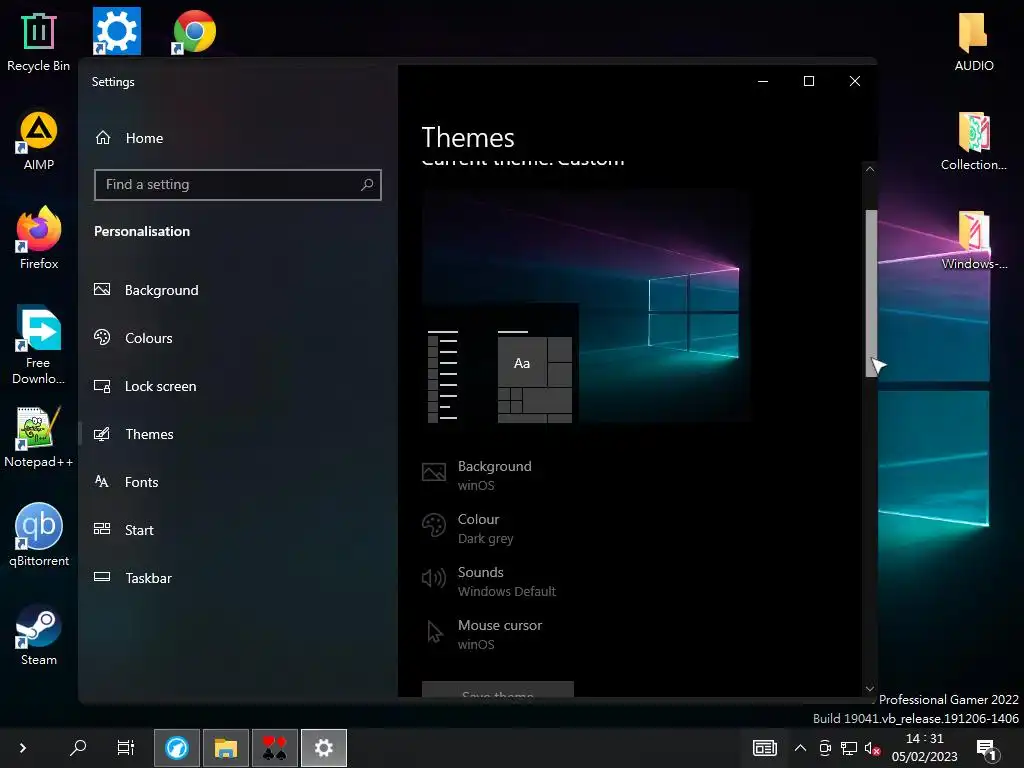Open the AIMP desktop shortcut
The width and height of the screenshot is (1024, 768).
click(38, 141)
